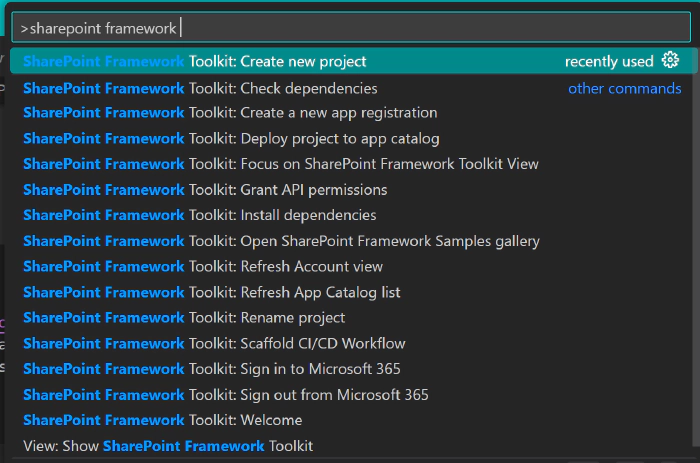This screenshot has width=700, height=463.
Task: Run the Check dependencies command
Action: pyautogui.click(x=200, y=88)
